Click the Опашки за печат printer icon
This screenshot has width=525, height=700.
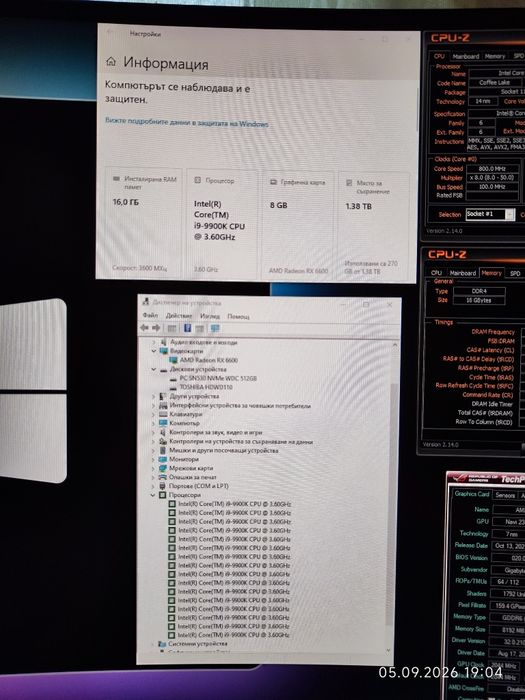163,477
